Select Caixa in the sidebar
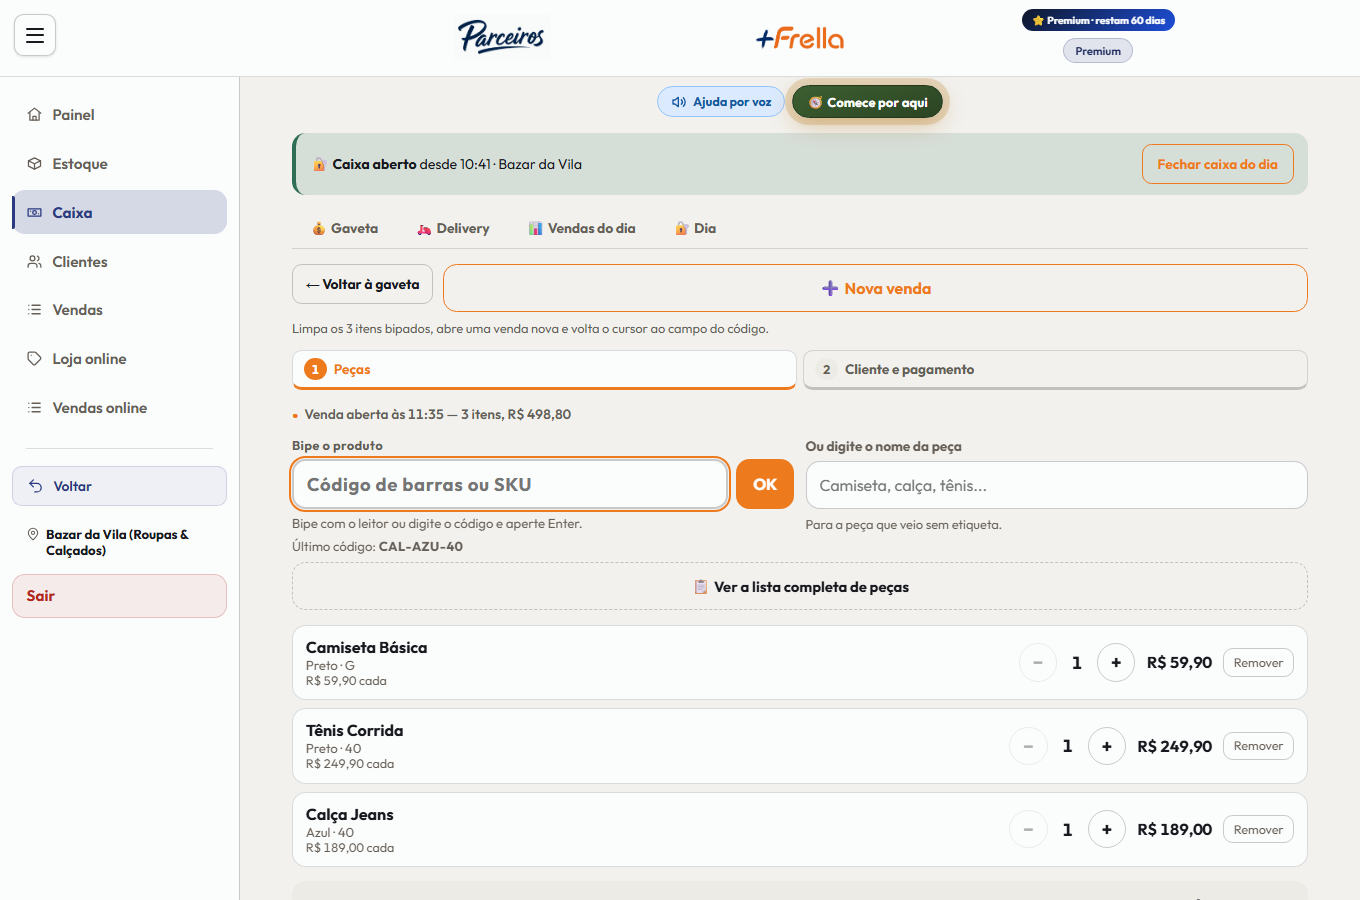The width and height of the screenshot is (1360, 900). (119, 212)
